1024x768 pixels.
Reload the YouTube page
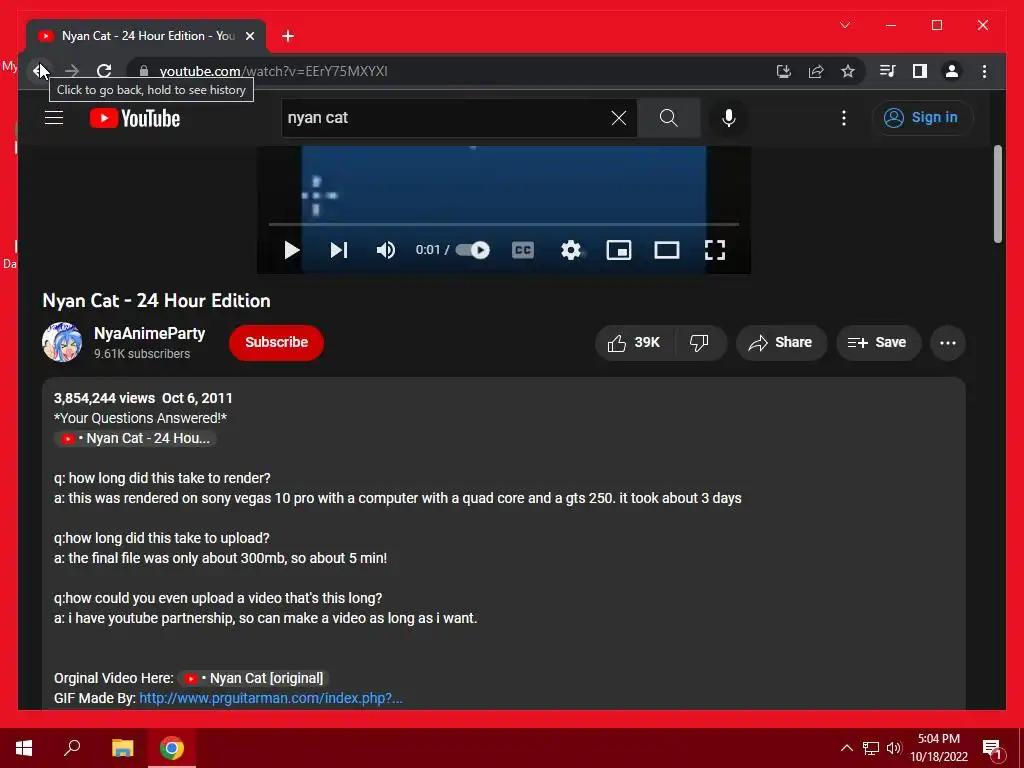[x=104, y=71]
